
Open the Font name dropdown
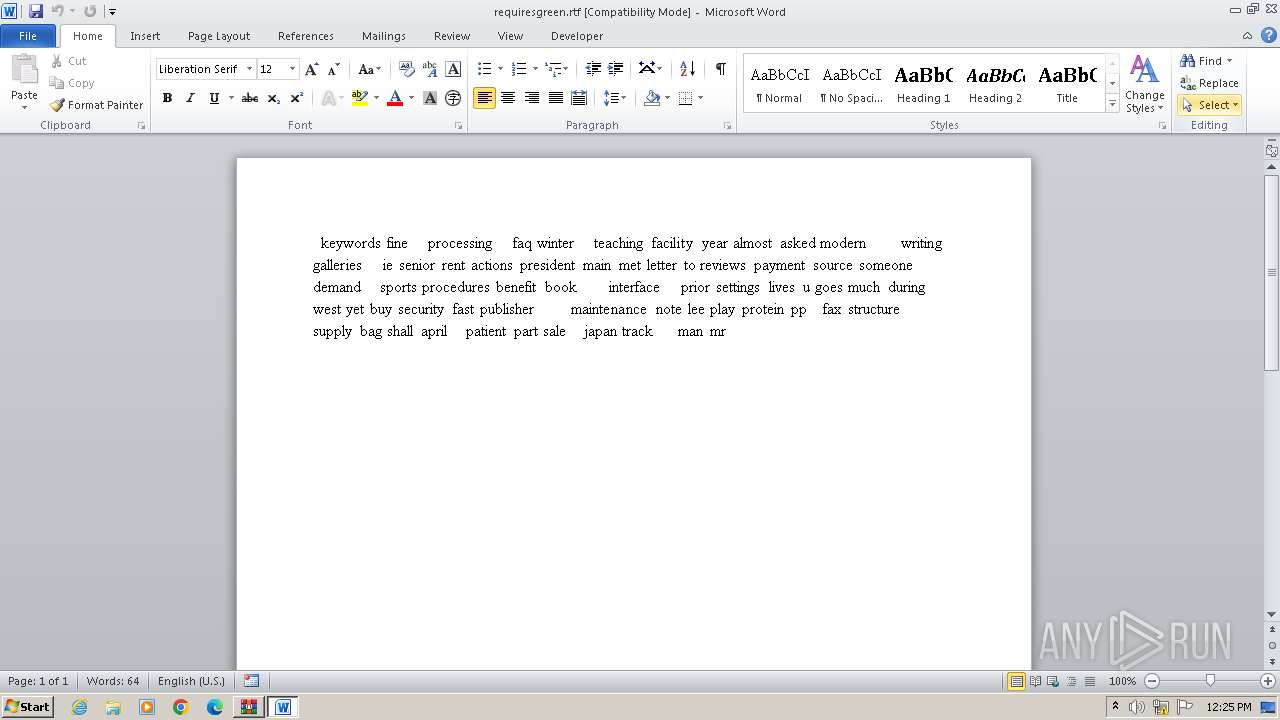(249, 69)
